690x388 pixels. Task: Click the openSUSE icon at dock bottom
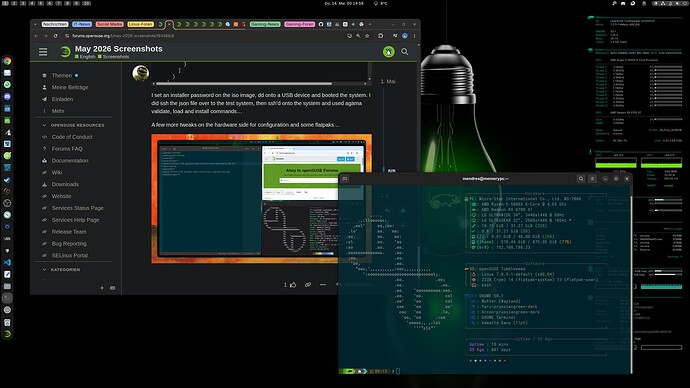click(x=7, y=334)
